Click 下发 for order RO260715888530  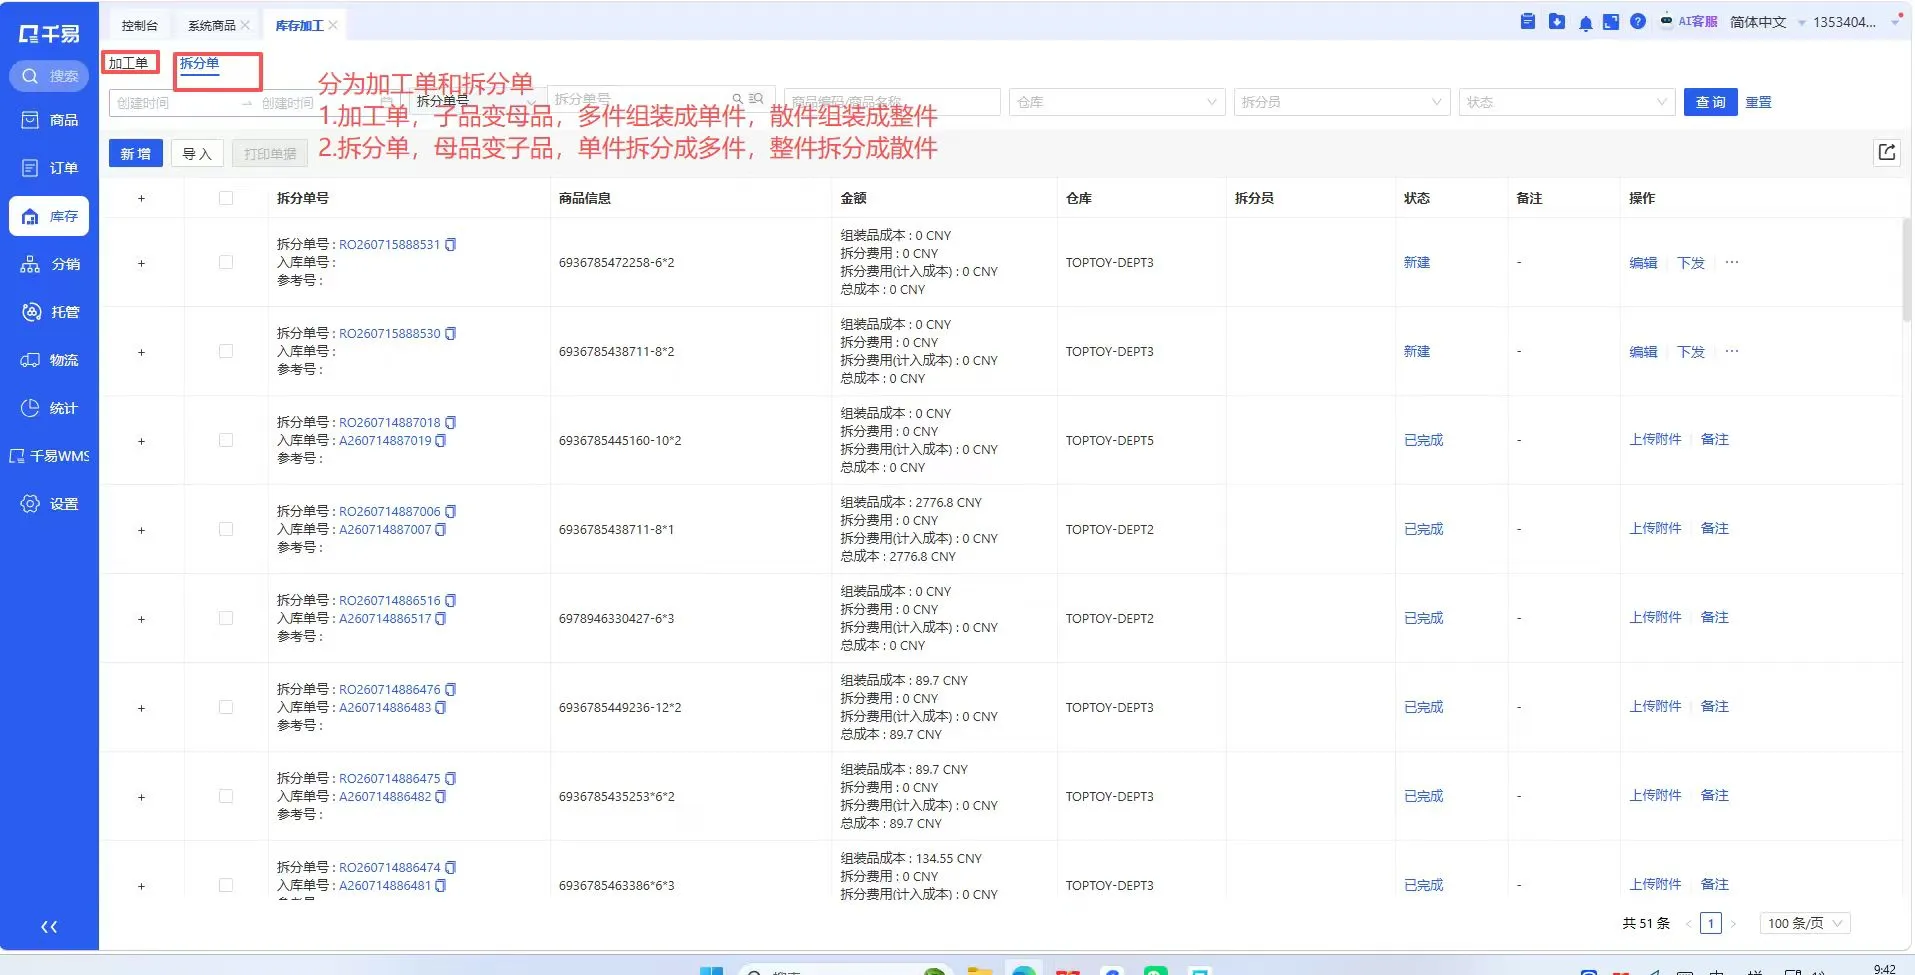tap(1691, 352)
